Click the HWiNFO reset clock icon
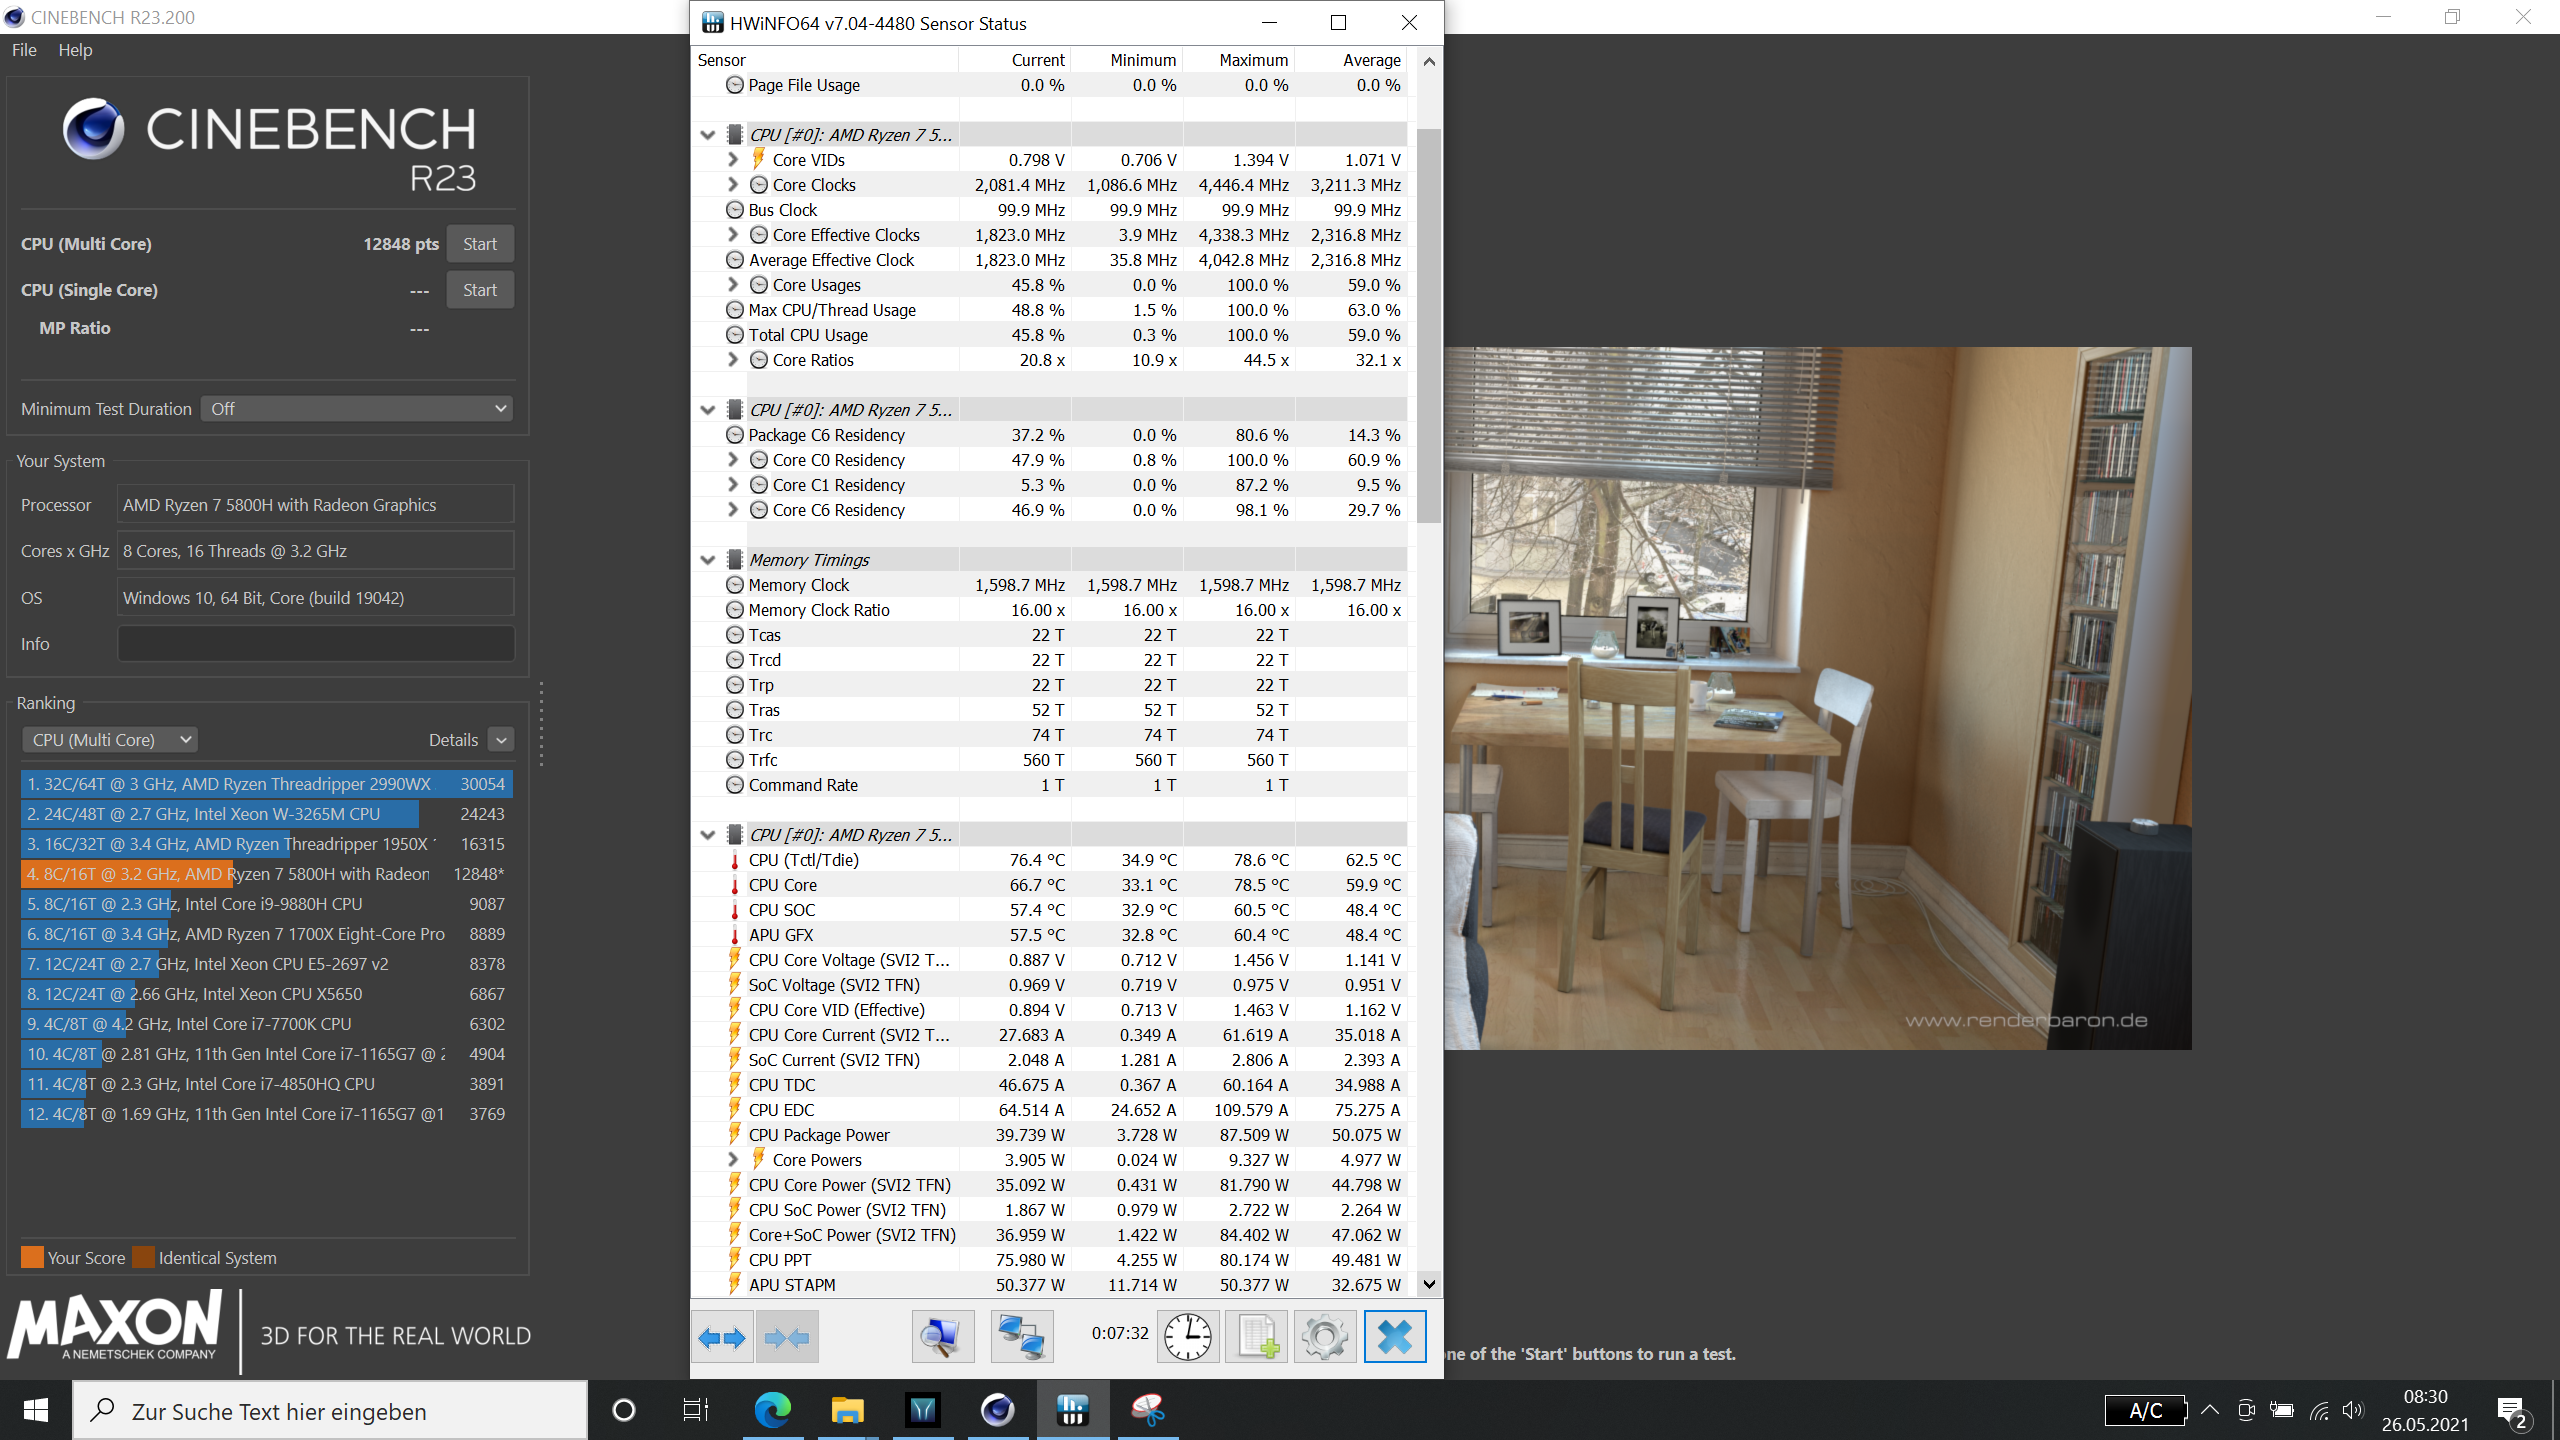This screenshot has height=1440, width=2560. click(x=1188, y=1336)
